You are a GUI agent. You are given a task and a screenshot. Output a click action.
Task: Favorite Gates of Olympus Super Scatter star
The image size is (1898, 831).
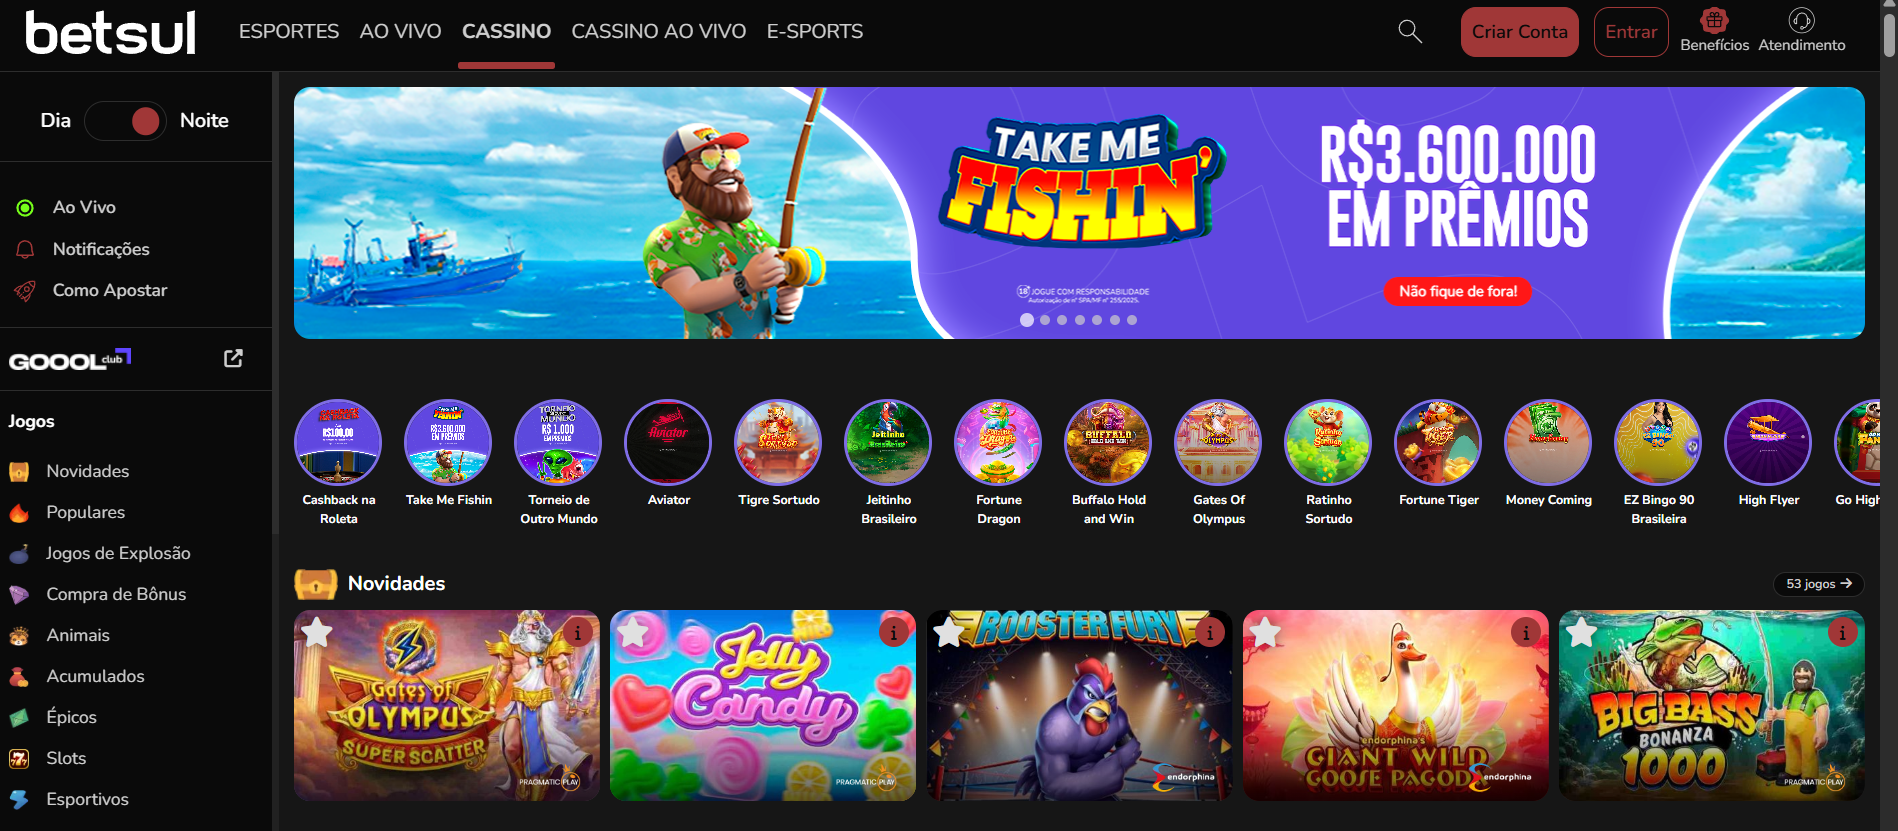(317, 632)
